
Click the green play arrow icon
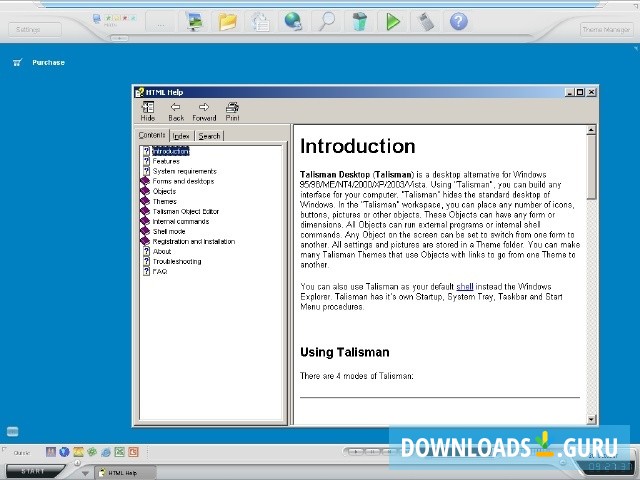[393, 21]
